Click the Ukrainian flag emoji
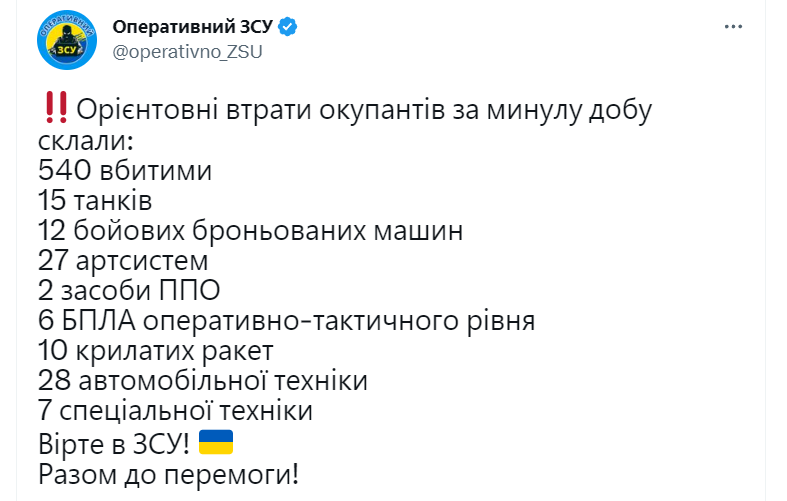This screenshot has width=787, height=501. (x=216, y=442)
